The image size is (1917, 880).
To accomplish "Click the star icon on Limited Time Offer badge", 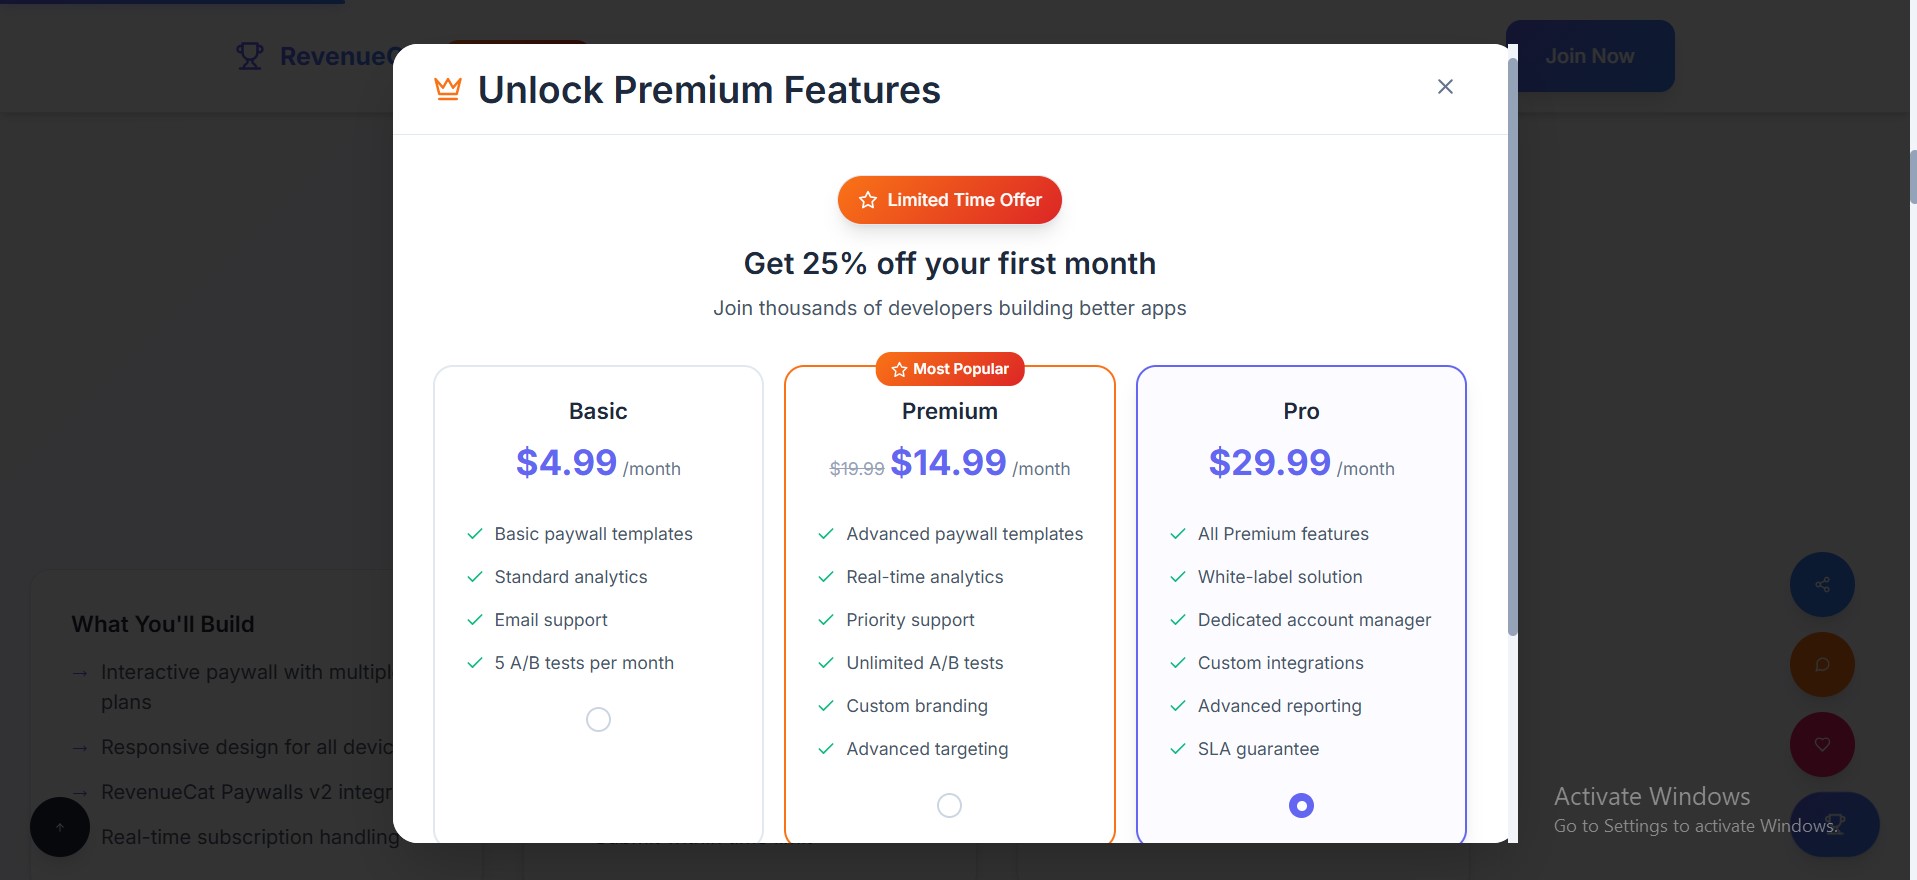I will tap(868, 200).
